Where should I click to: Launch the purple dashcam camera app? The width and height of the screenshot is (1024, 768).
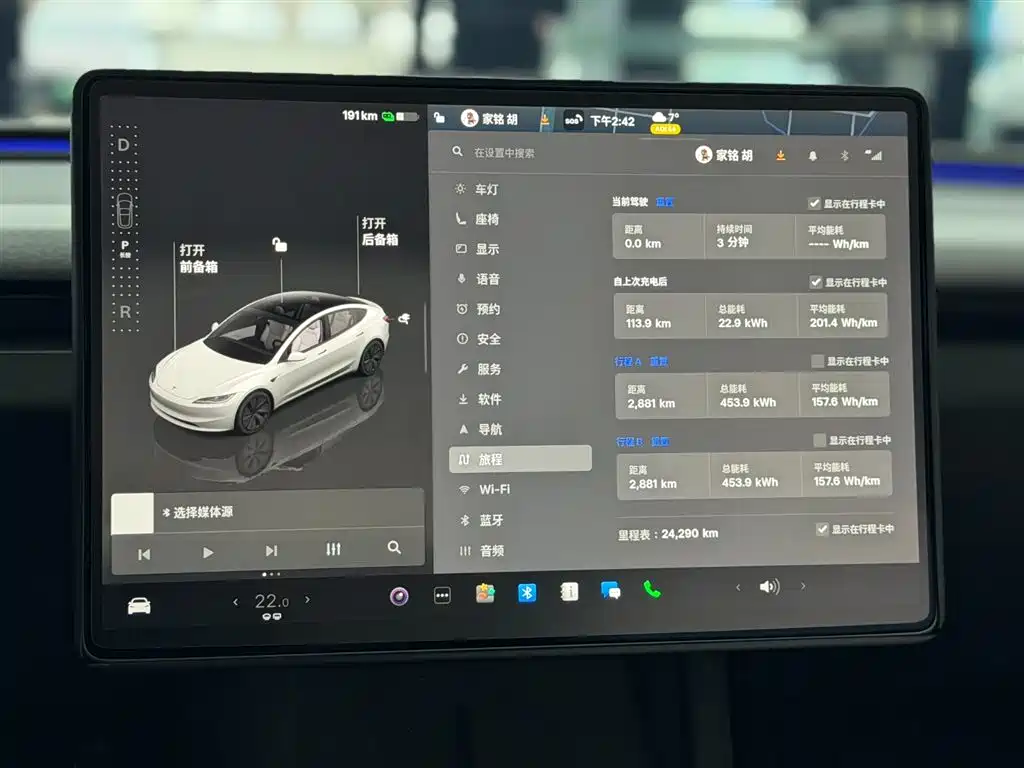coord(399,596)
